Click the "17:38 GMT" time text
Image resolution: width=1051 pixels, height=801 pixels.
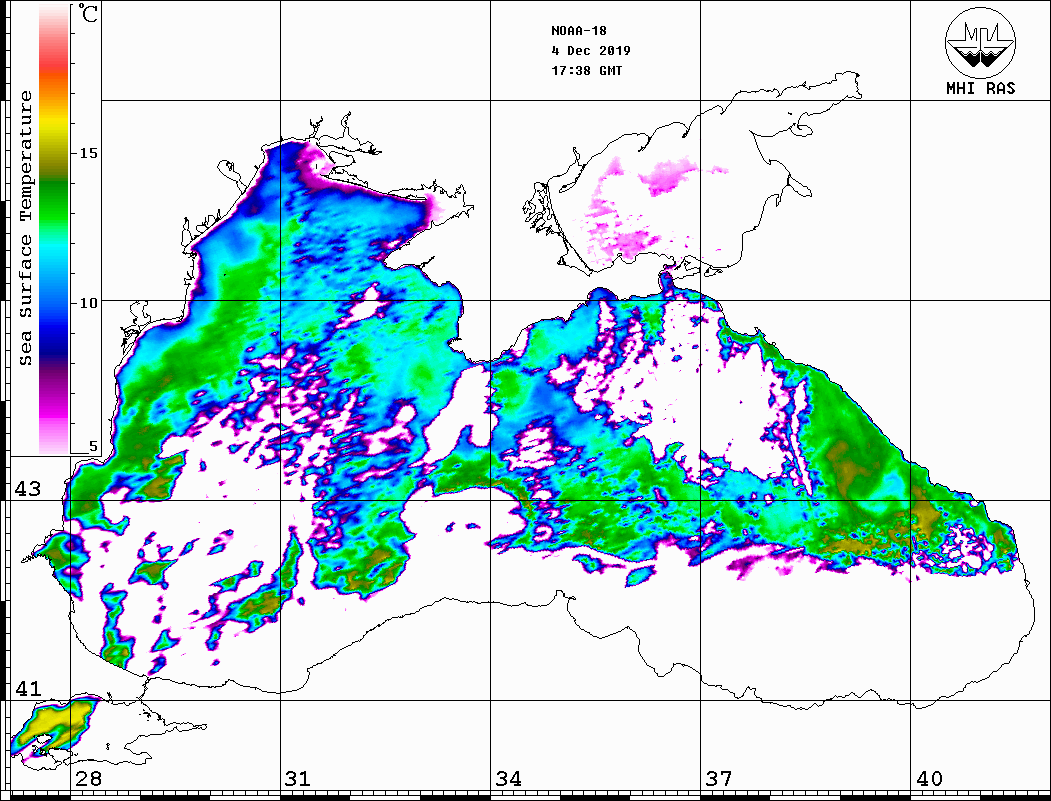(587, 70)
